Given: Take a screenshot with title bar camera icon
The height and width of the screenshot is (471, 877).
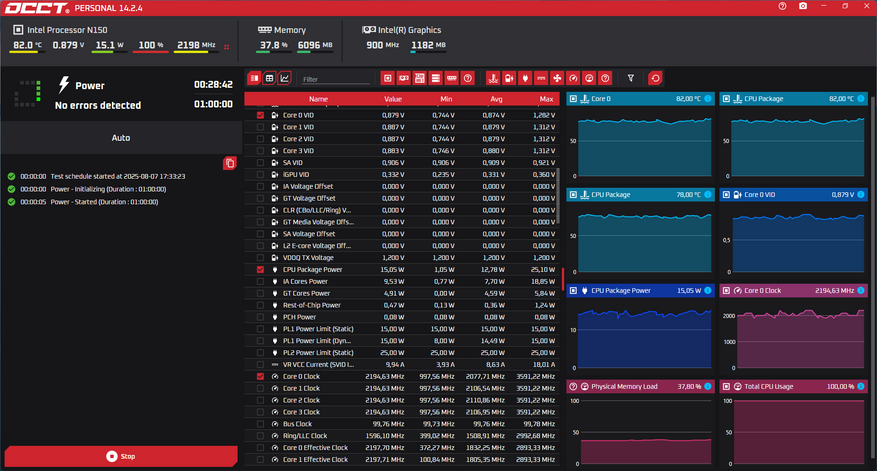Looking at the screenshot, I should click(803, 6).
